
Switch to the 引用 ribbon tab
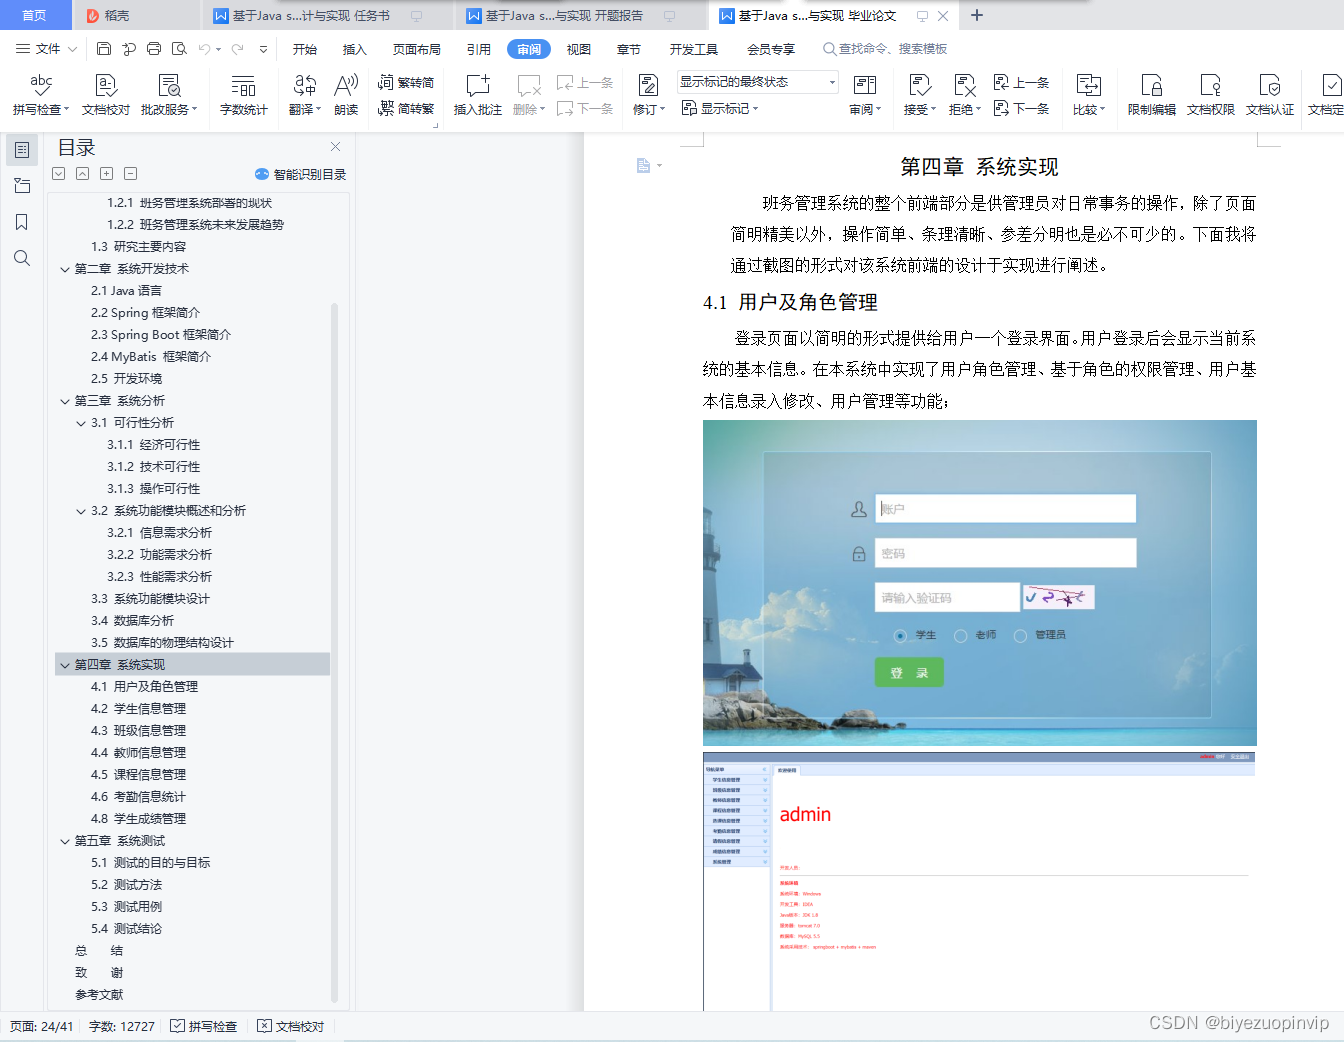(x=479, y=49)
